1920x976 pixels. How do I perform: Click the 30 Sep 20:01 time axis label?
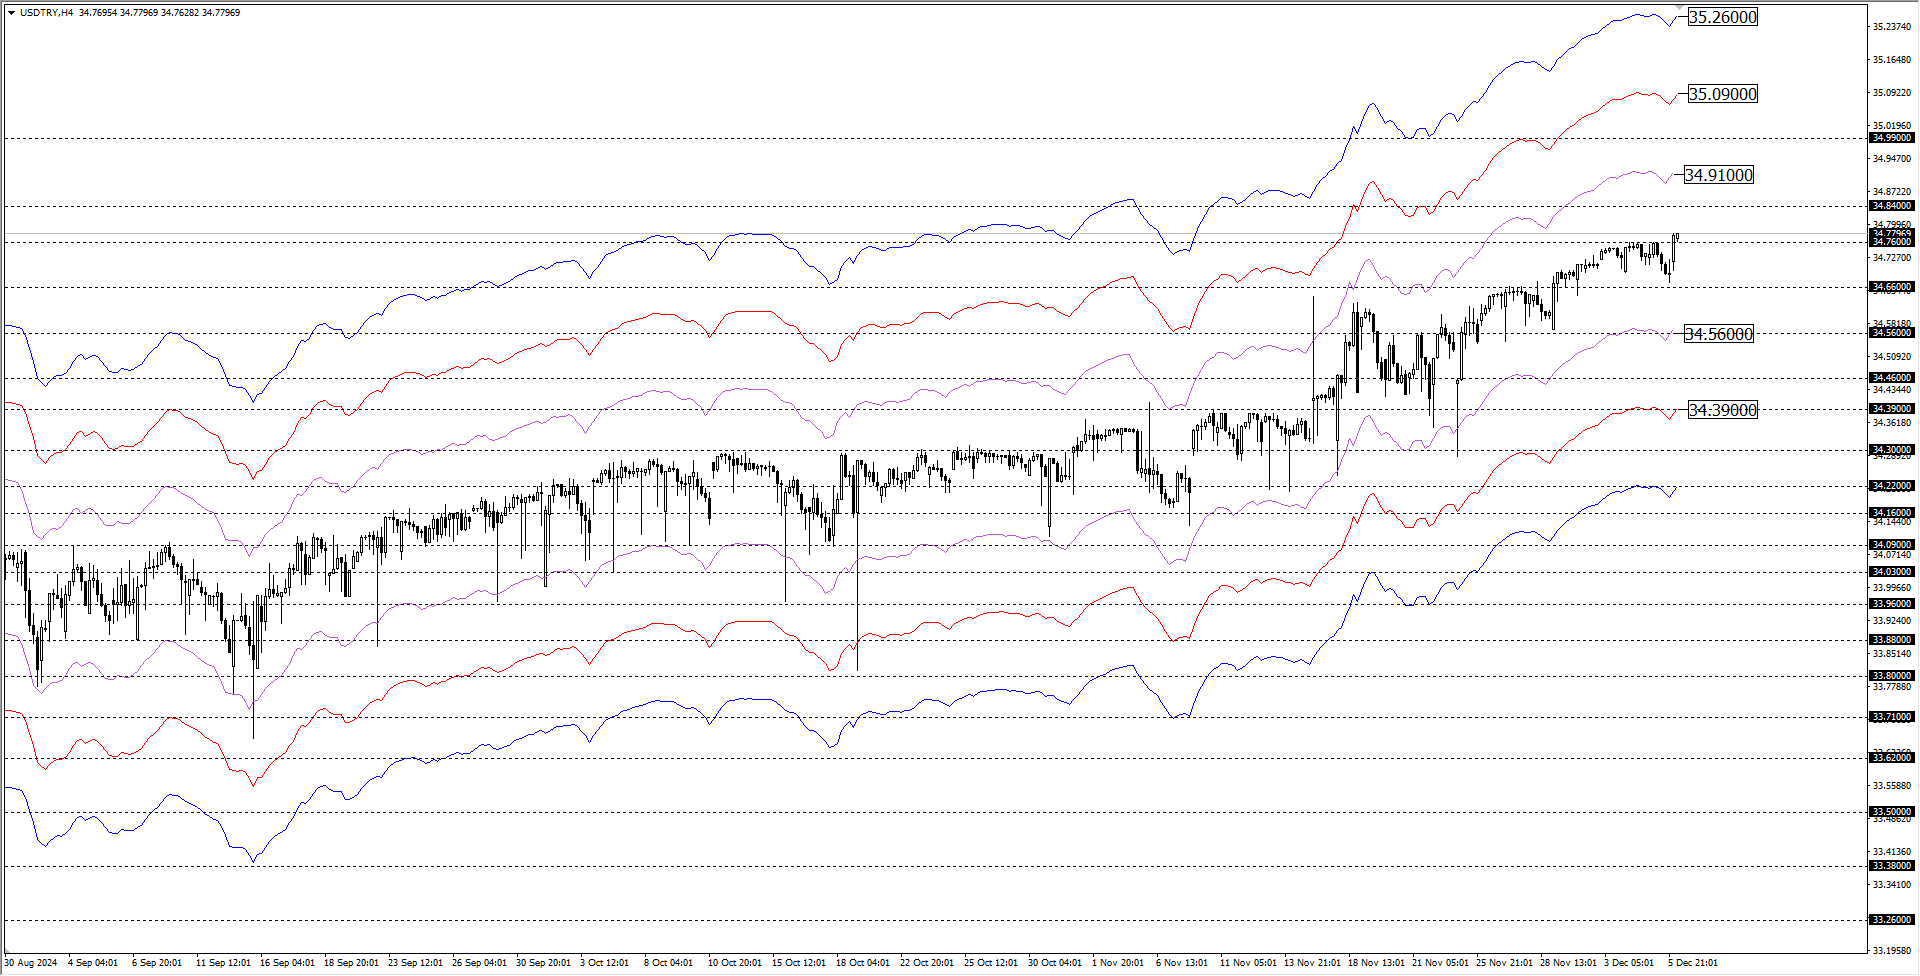click(543, 963)
